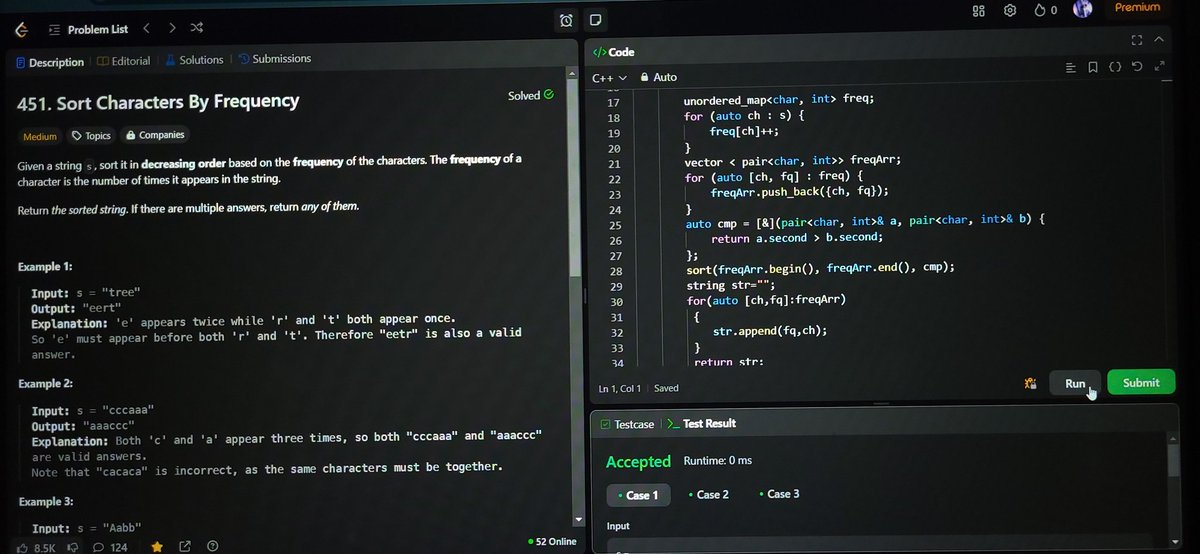Show the Companies tag

[x=155, y=135]
